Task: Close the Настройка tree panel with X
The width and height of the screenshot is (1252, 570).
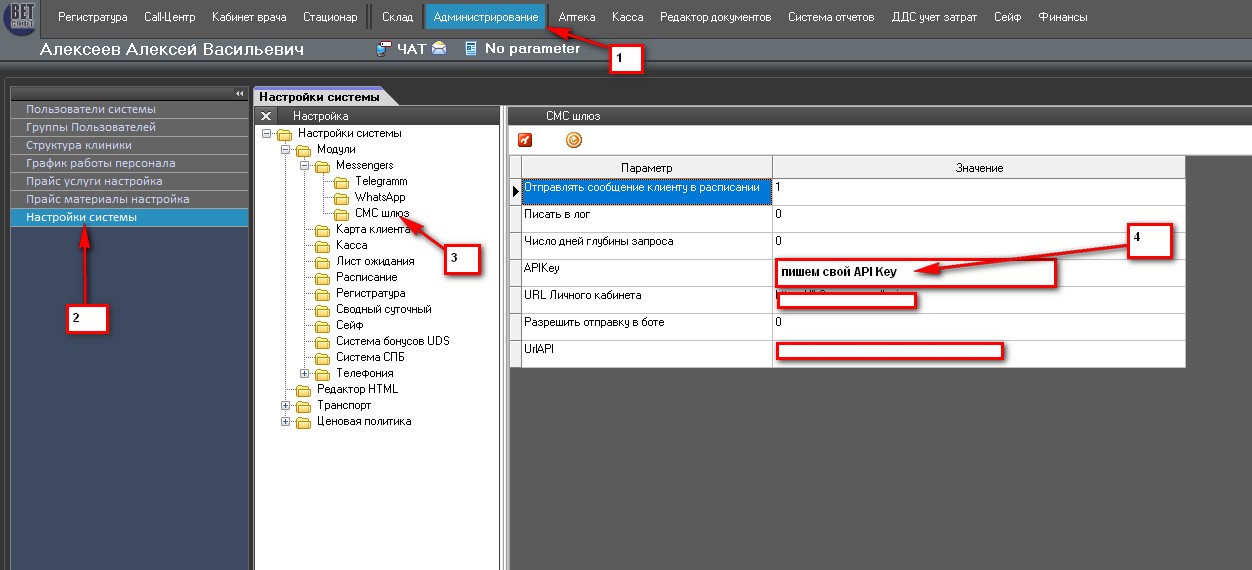Action: coord(266,116)
